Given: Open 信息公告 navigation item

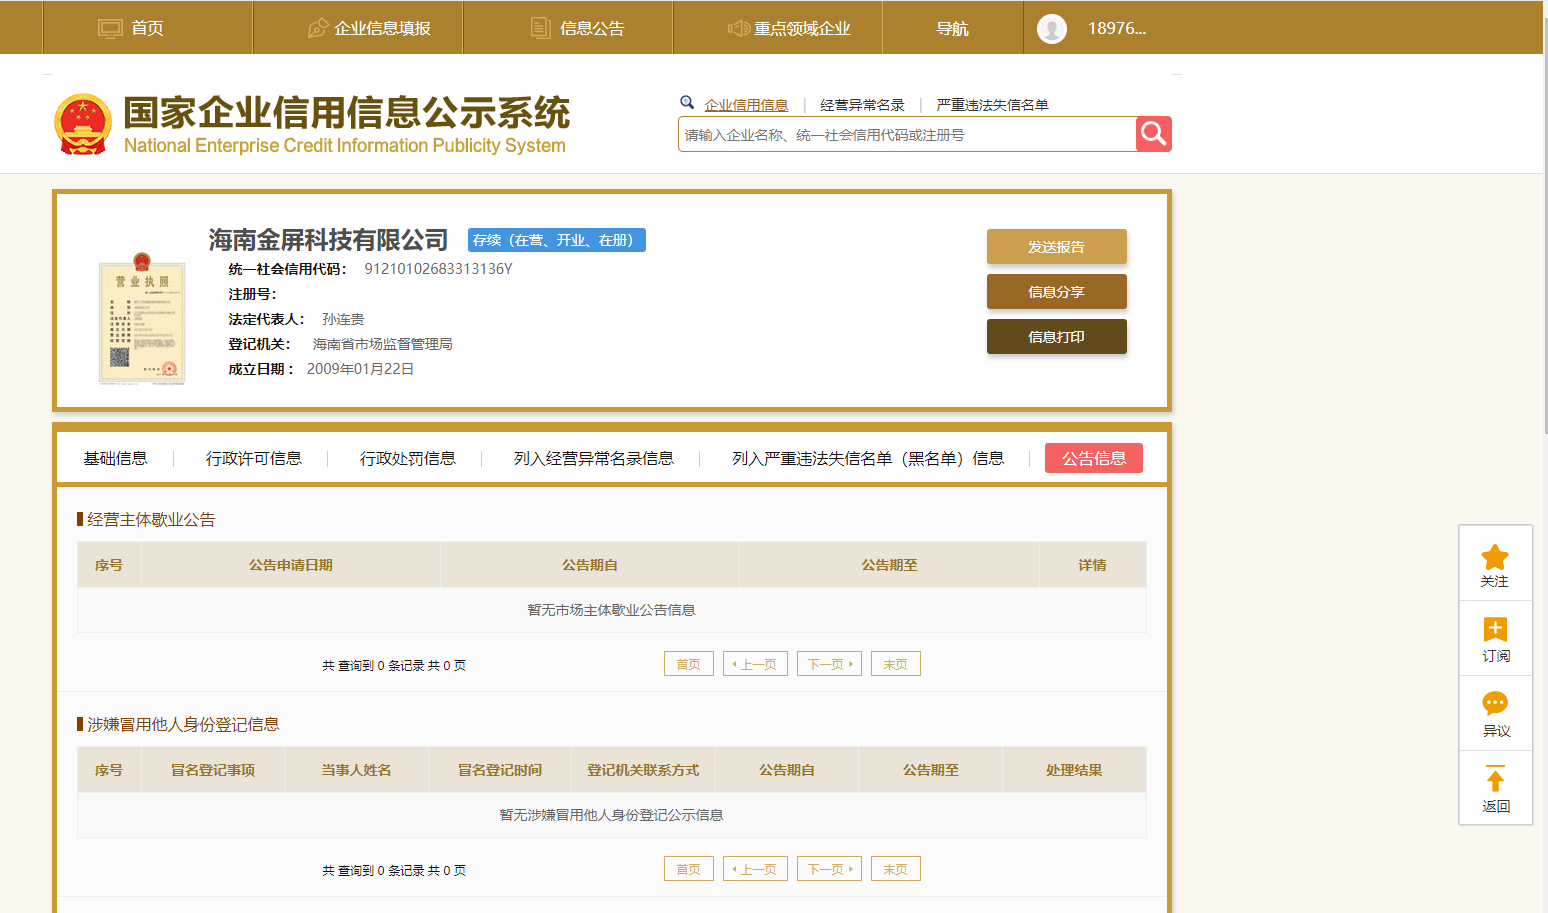Looking at the screenshot, I should tap(577, 29).
